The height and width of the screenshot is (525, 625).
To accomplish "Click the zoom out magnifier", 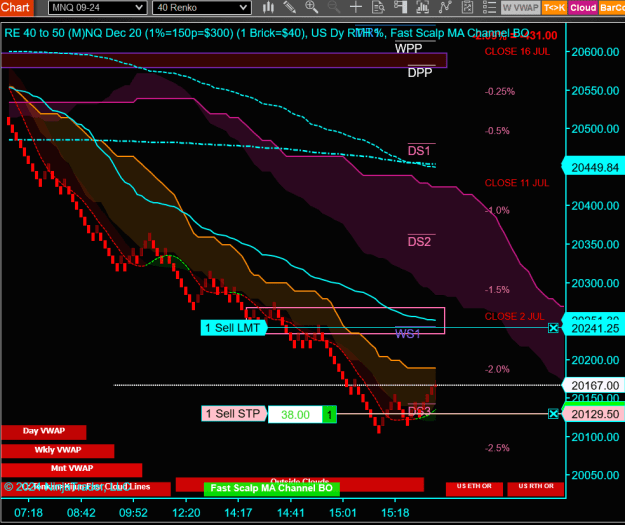I will pos(334,7).
